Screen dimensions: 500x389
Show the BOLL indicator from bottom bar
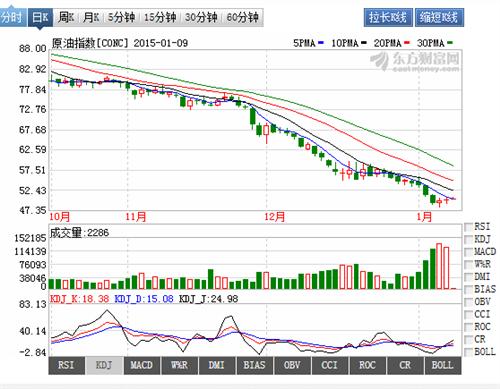click(443, 365)
